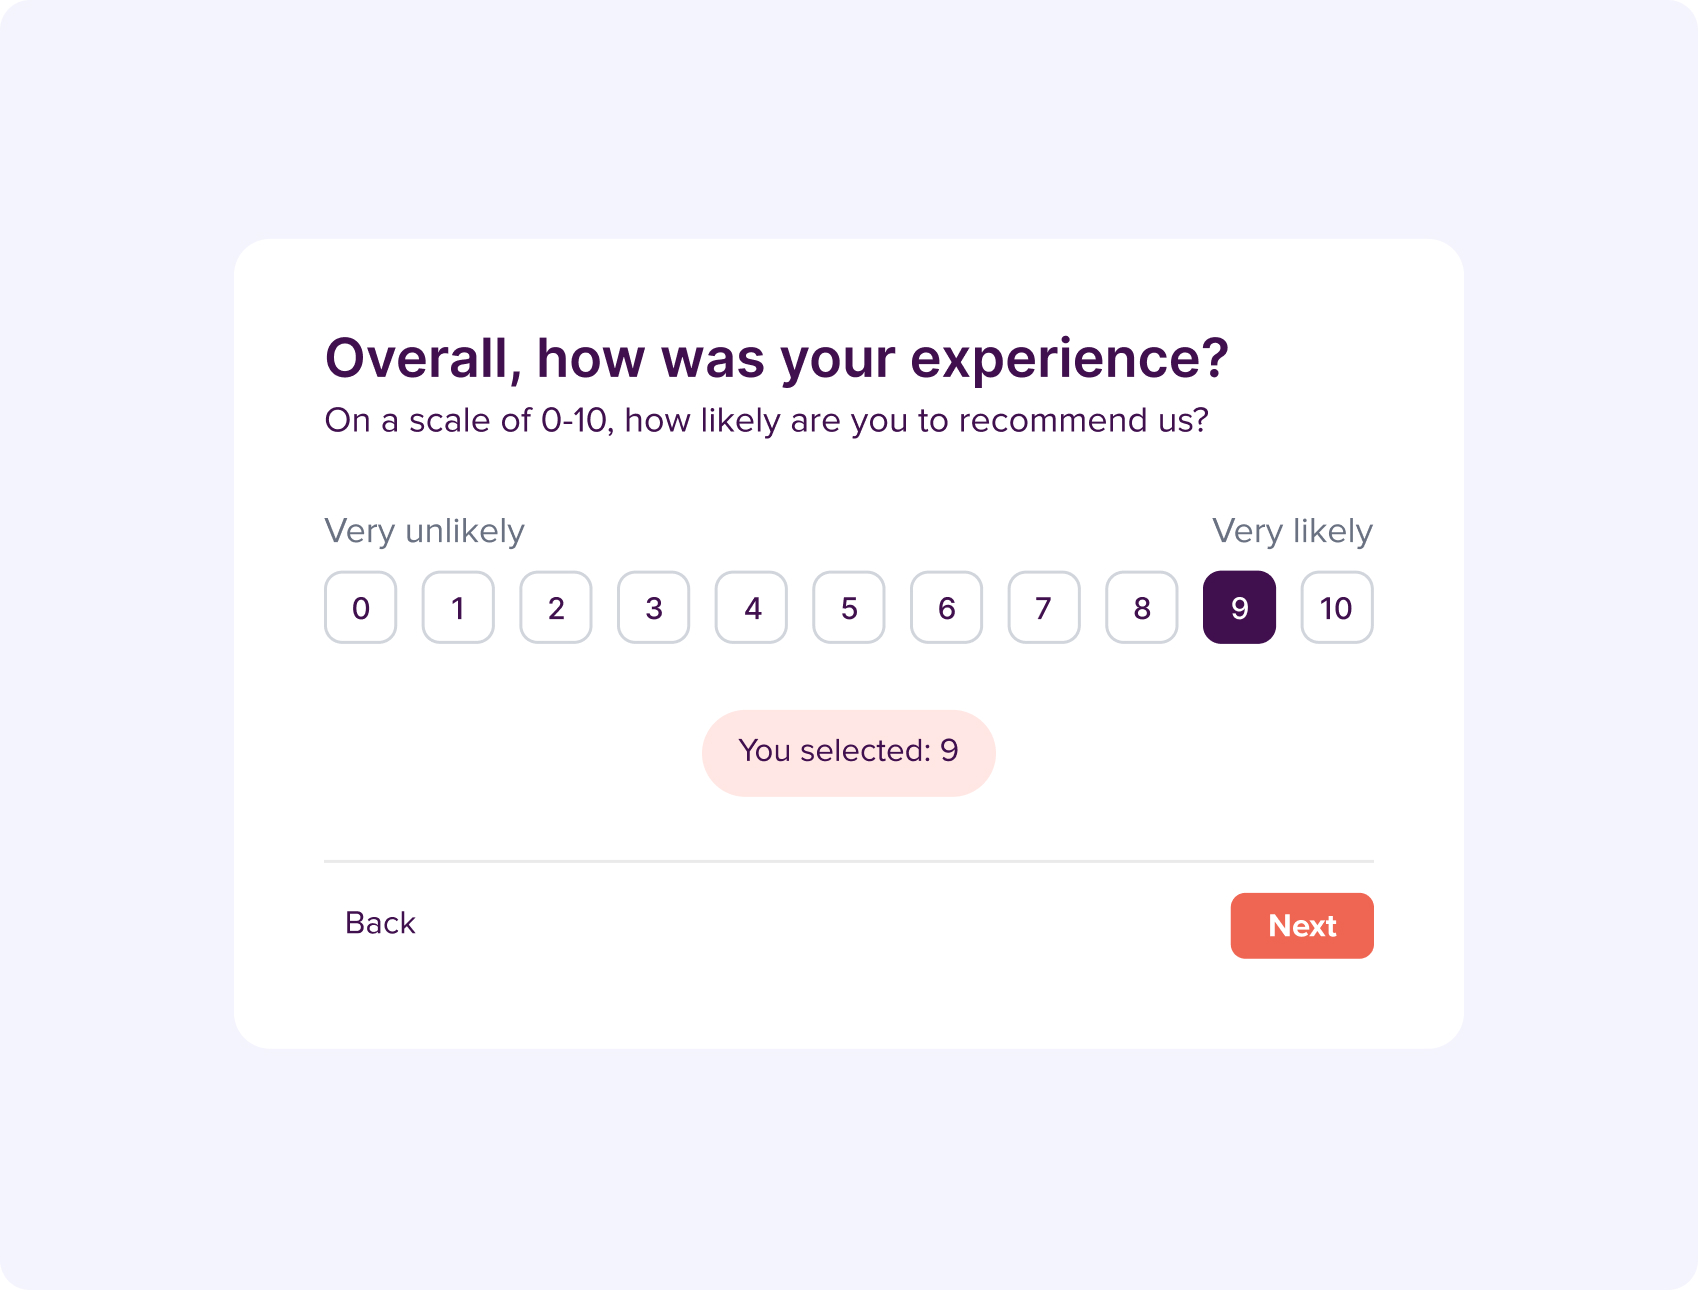The height and width of the screenshot is (1290, 1698).
Task: Pick score 2 on the scale
Action: 556,607
